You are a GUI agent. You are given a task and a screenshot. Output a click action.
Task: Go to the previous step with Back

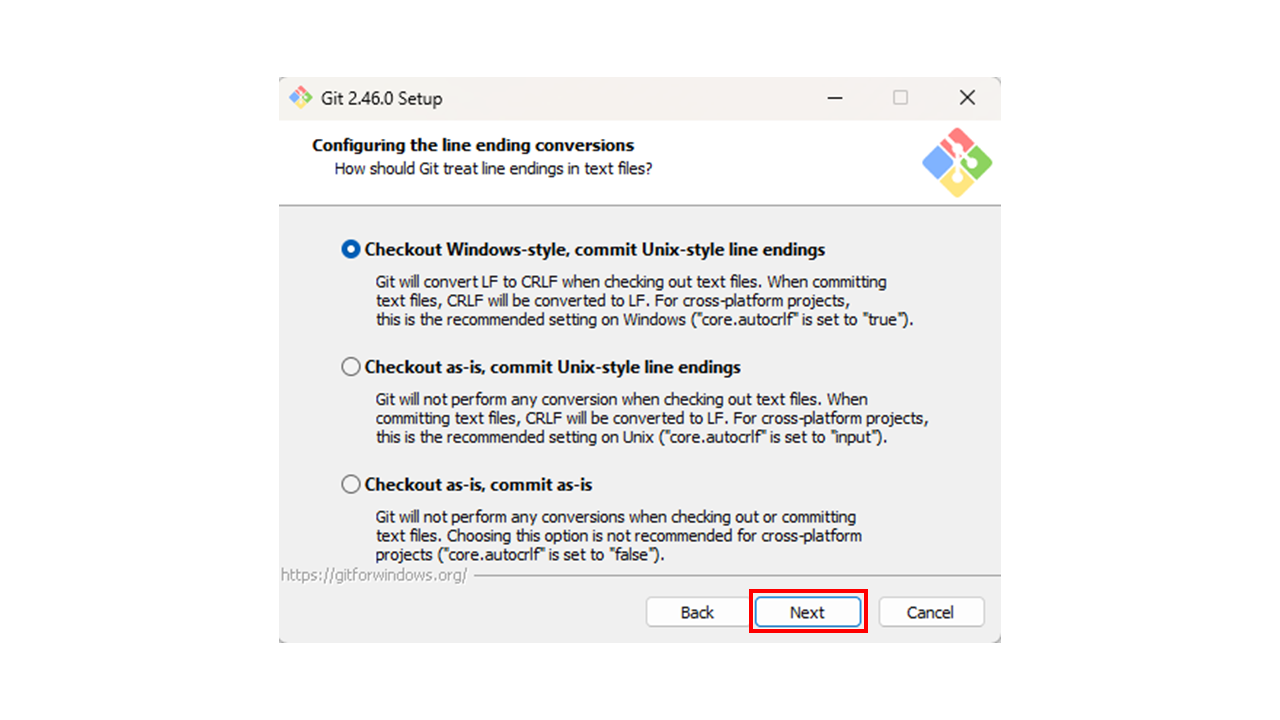point(697,612)
